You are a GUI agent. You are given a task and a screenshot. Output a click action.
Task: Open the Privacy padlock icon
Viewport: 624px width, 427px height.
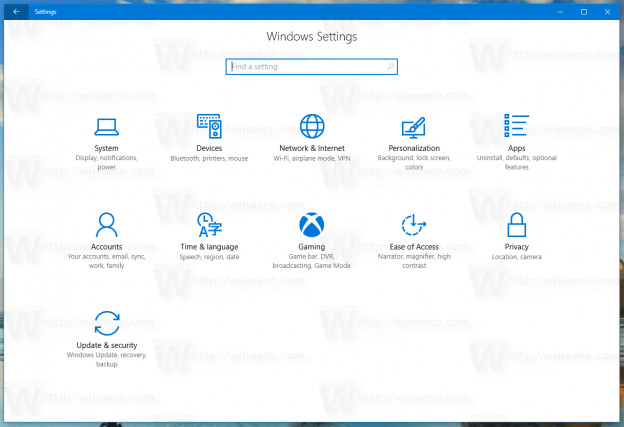coord(517,224)
